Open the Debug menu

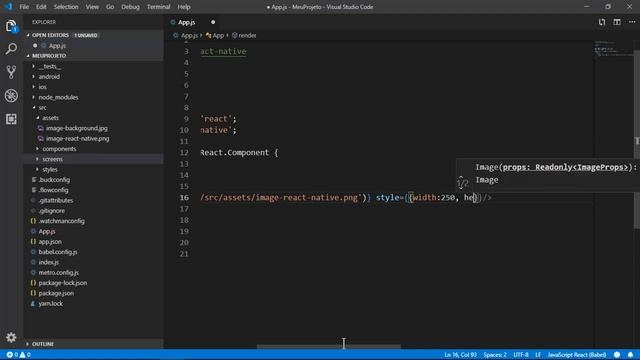pyautogui.click(x=130, y=7)
